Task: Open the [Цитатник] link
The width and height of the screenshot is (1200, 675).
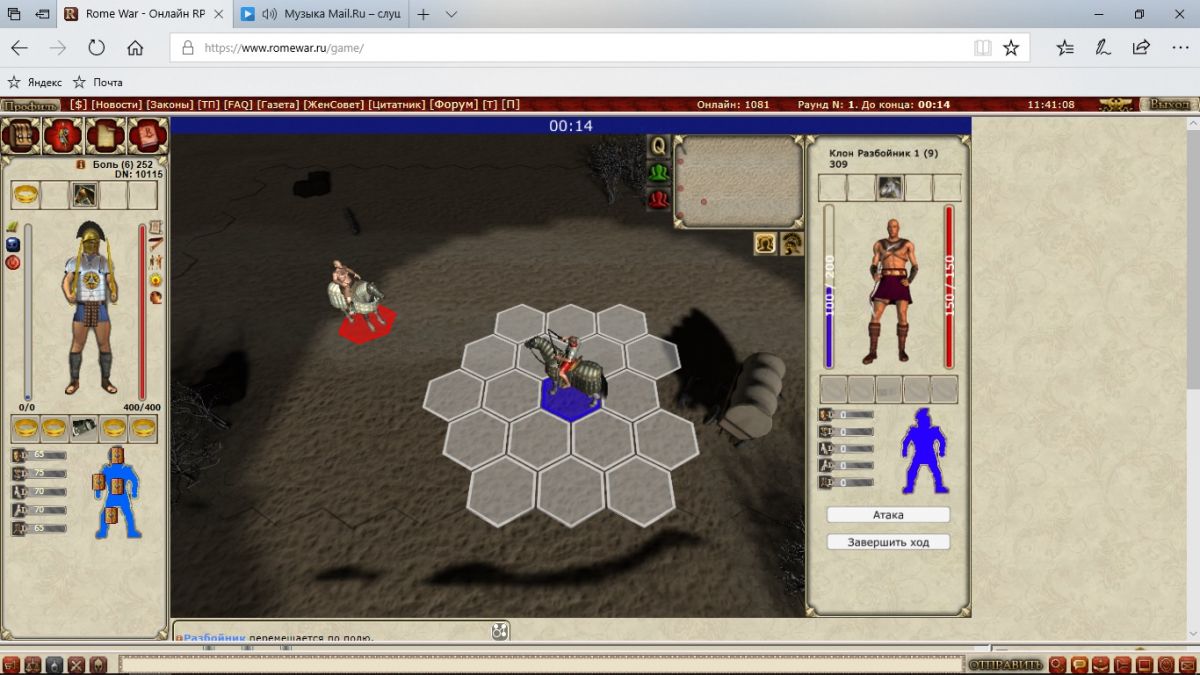Action: (x=398, y=104)
